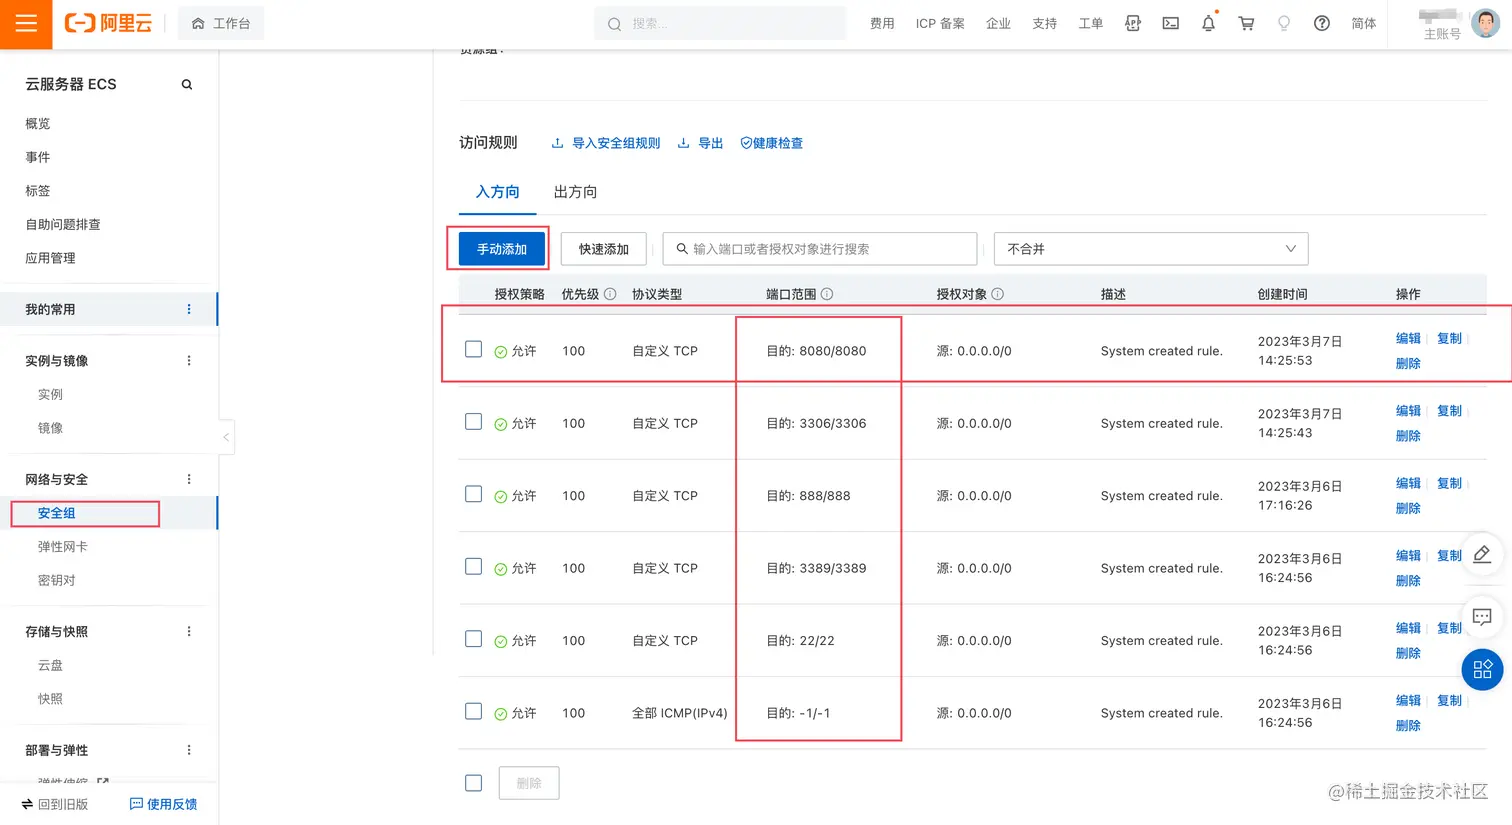Switch to the 入方向 tab
The image size is (1512, 825).
tap(498, 192)
